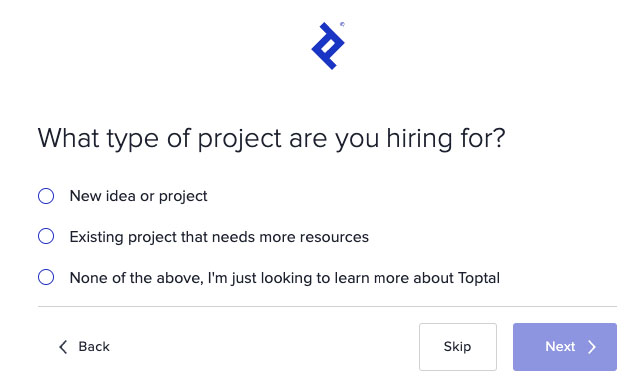
Task: Click the "New idea or project" label text
Action: (x=139, y=196)
